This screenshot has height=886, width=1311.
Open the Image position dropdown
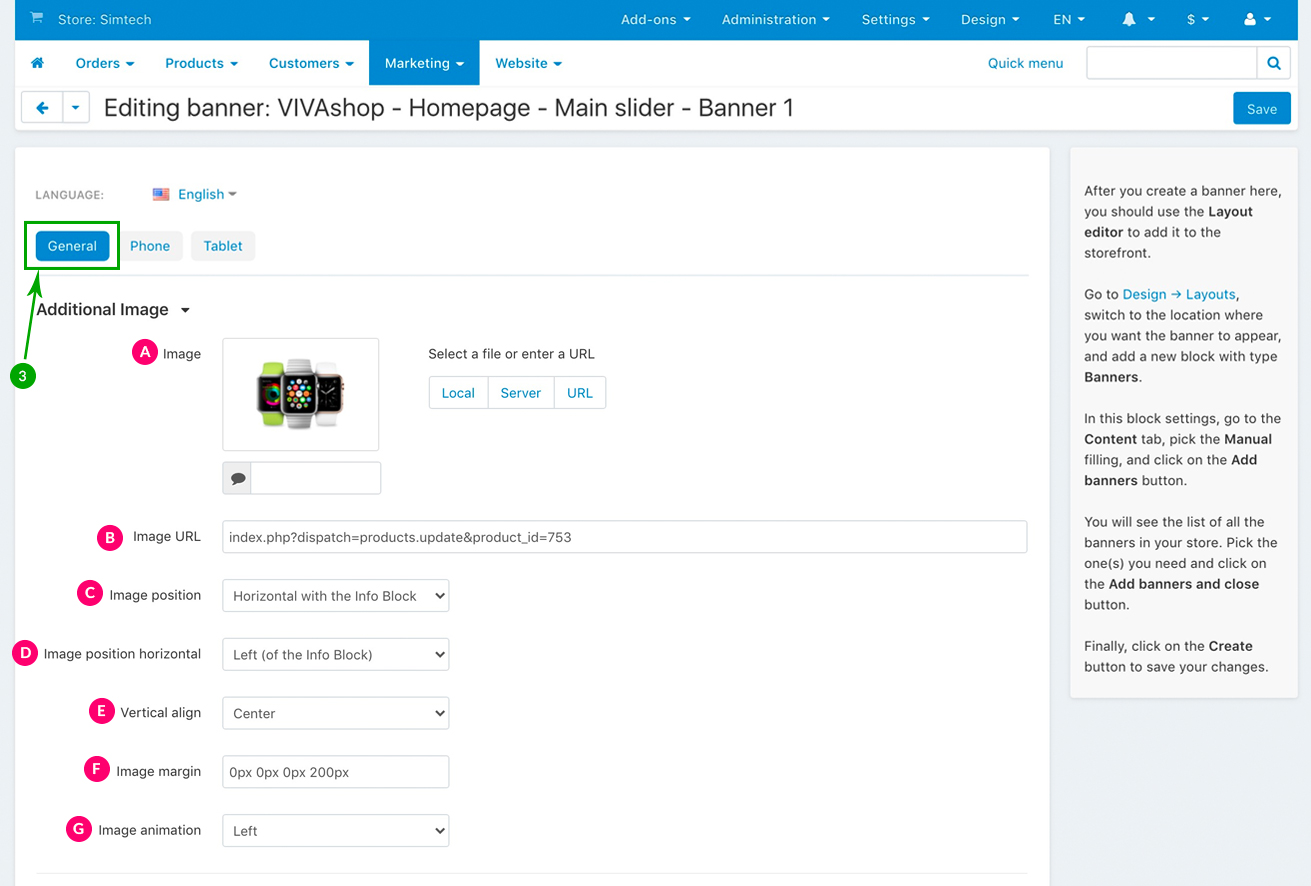pyautogui.click(x=335, y=596)
